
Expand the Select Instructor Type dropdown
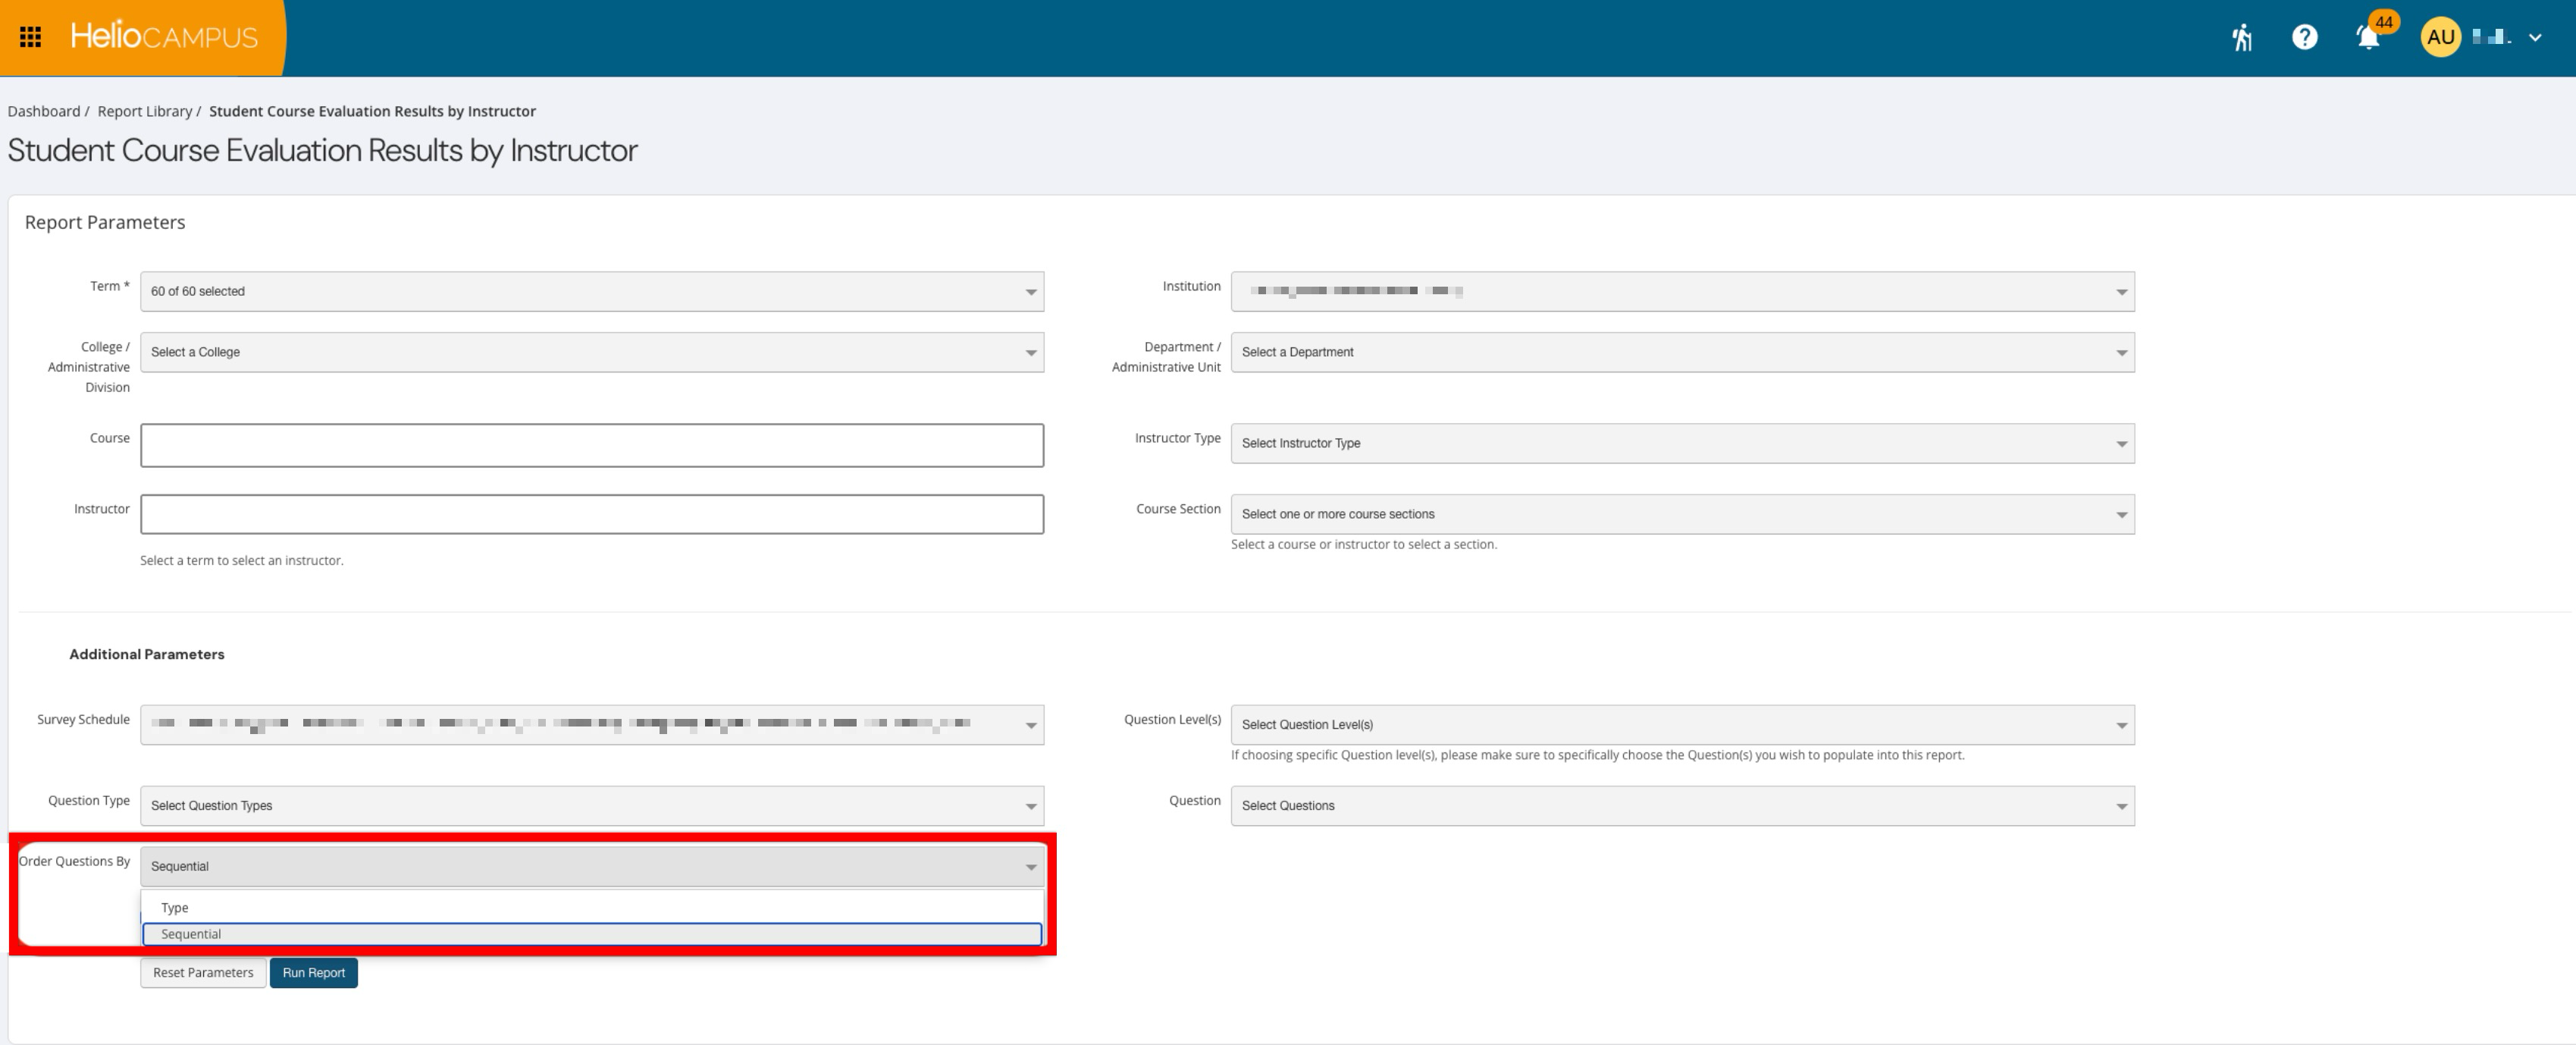(1682, 443)
